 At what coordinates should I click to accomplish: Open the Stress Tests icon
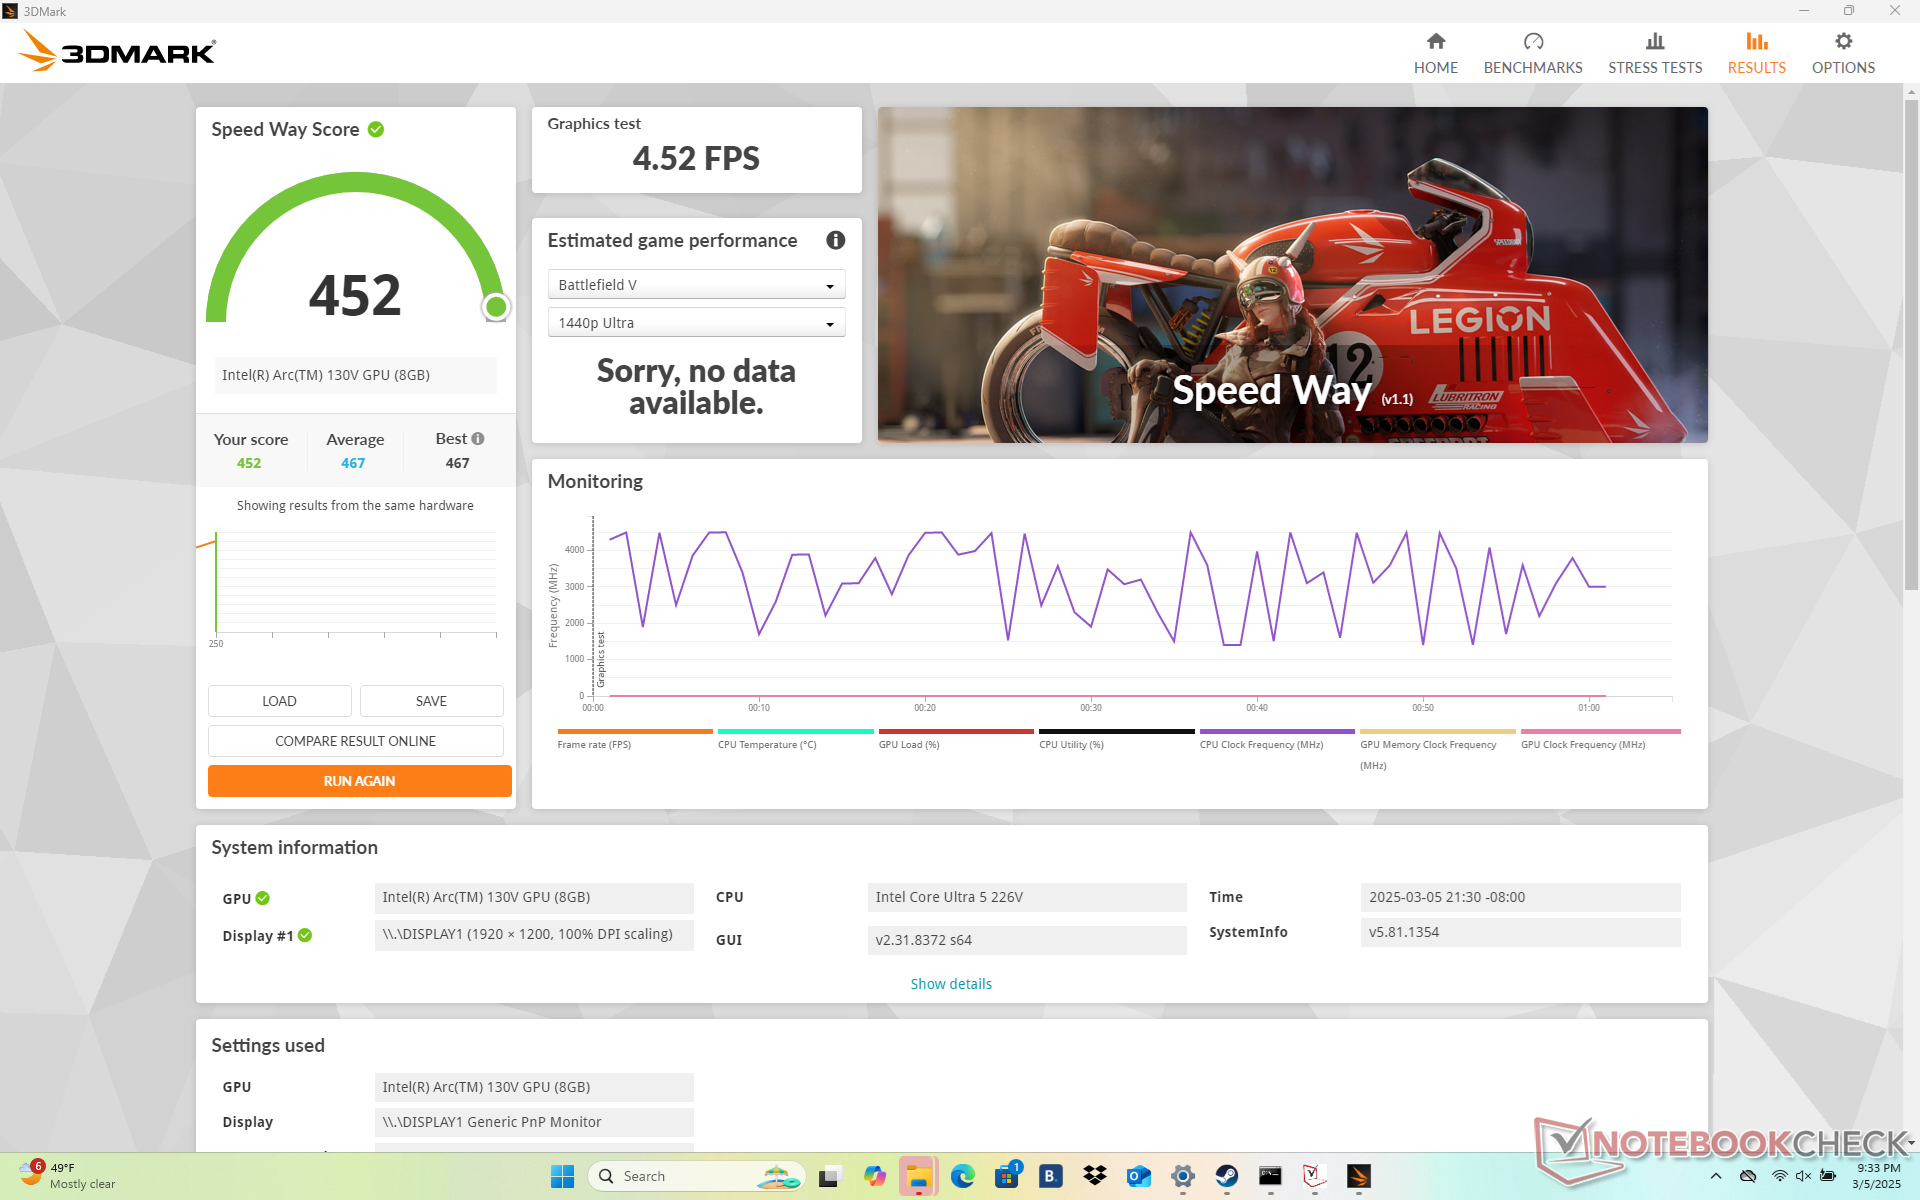pos(1654,42)
